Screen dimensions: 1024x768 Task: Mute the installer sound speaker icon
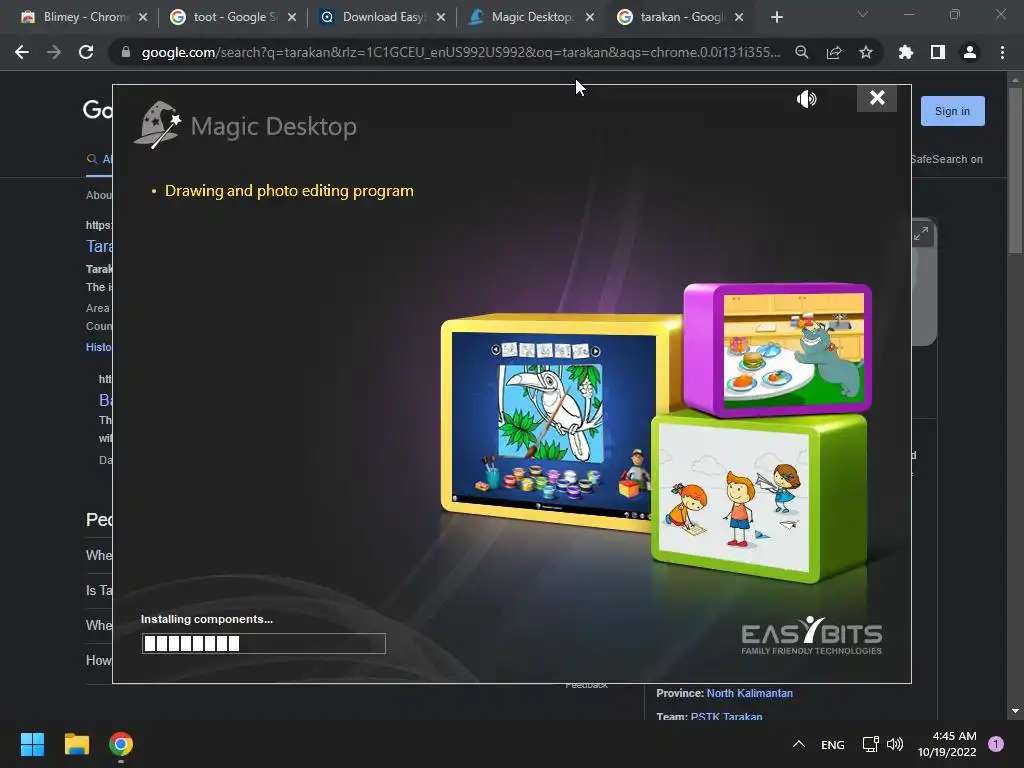click(x=807, y=99)
